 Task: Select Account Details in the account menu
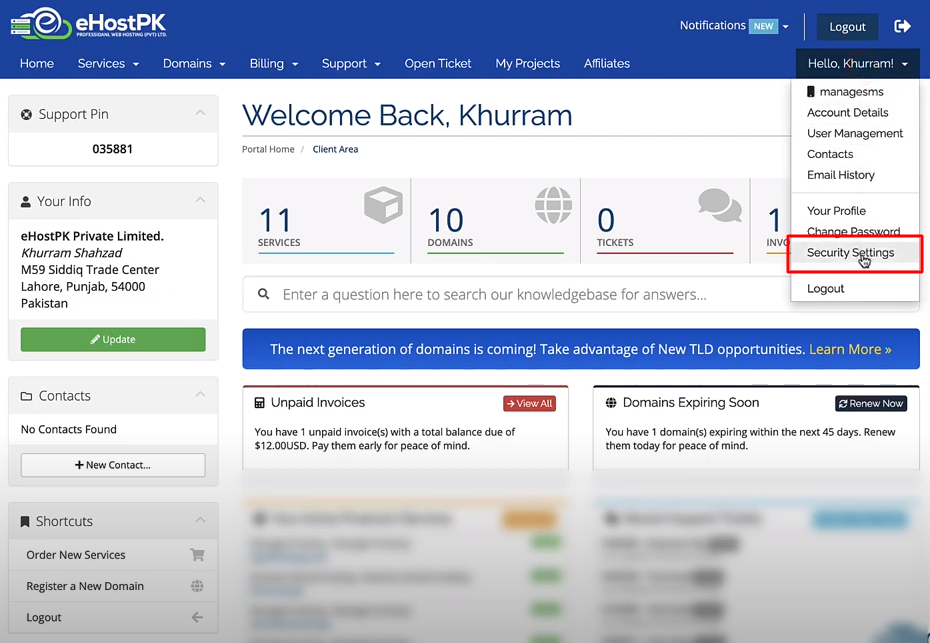pyautogui.click(x=855, y=113)
